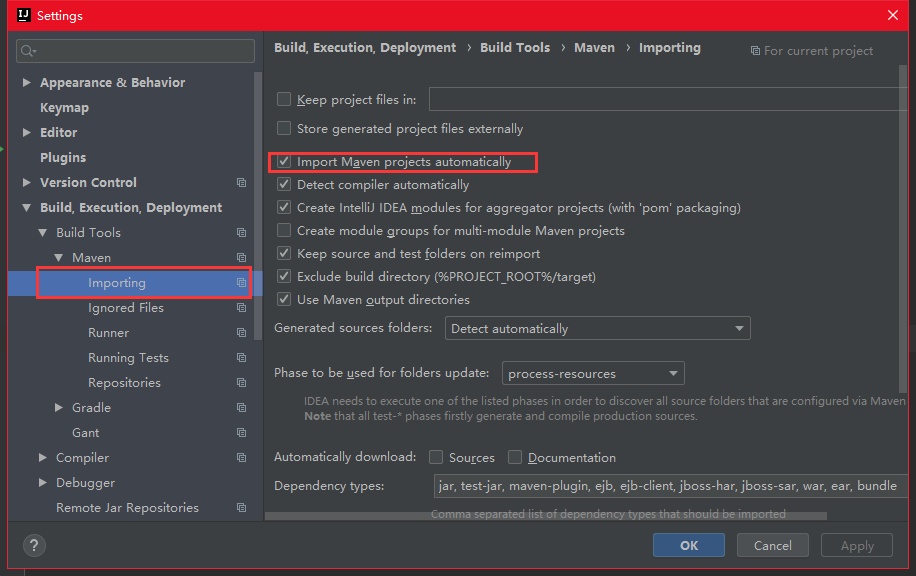This screenshot has height=576, width=916.
Task: Open Phase for folders update dropdown
Action: [593, 373]
